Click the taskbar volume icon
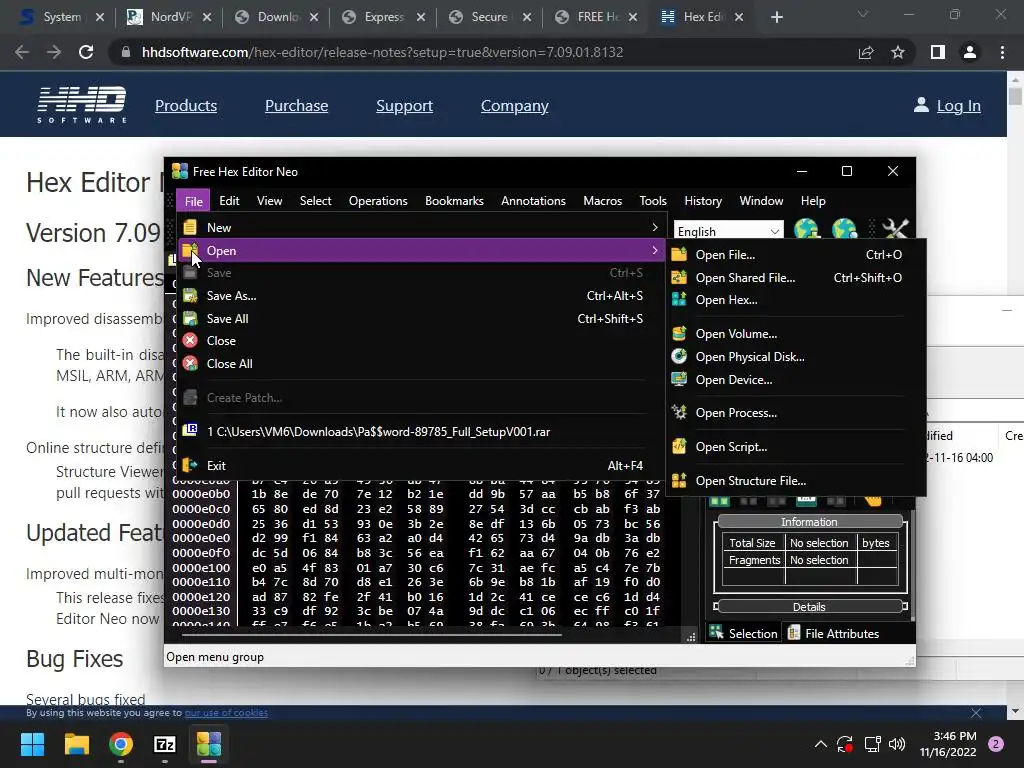 897,744
